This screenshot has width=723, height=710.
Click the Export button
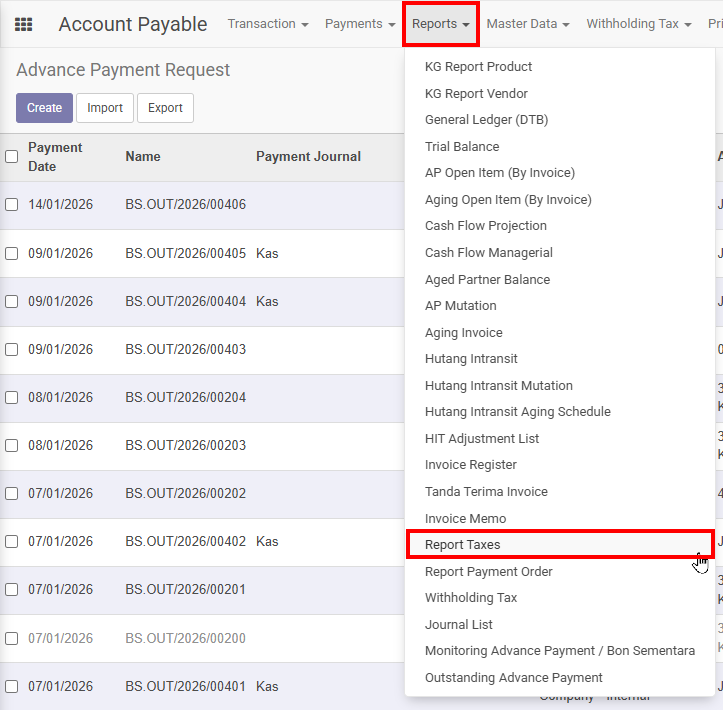click(165, 108)
